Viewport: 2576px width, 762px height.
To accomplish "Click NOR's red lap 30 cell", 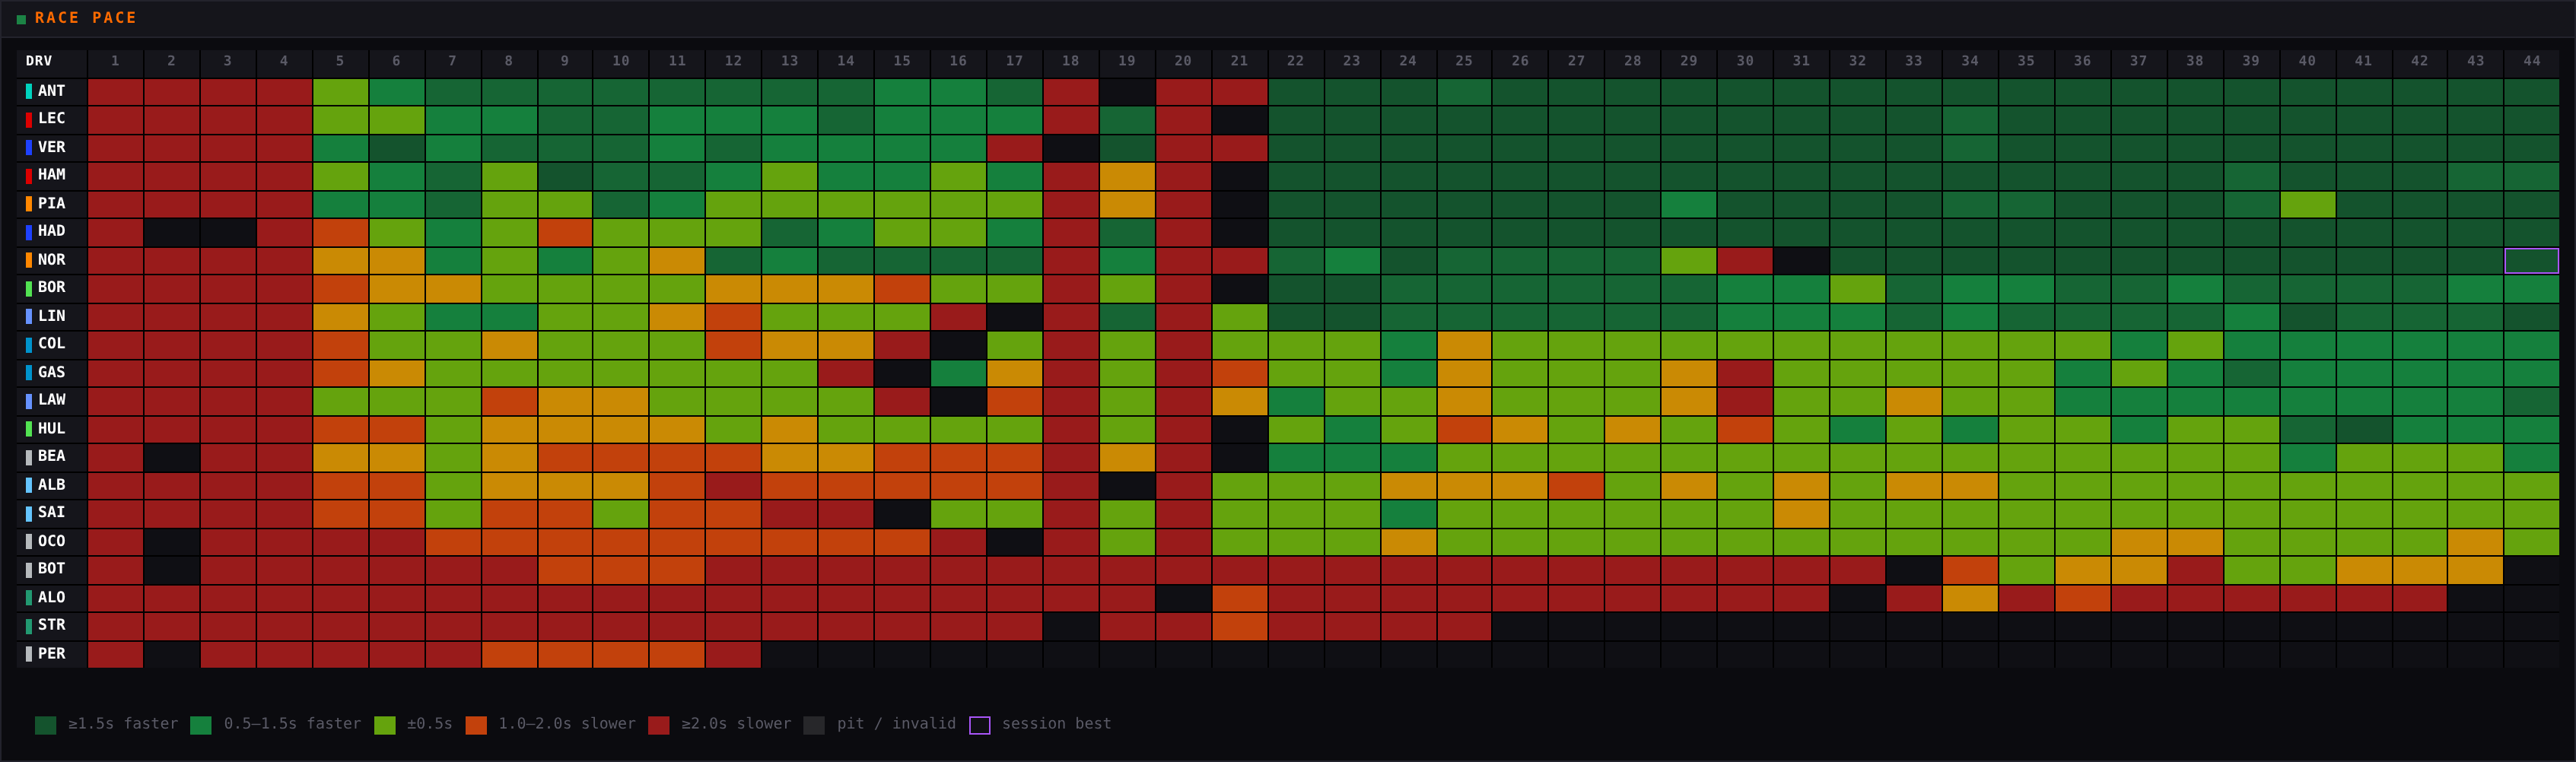I will 1745,260.
